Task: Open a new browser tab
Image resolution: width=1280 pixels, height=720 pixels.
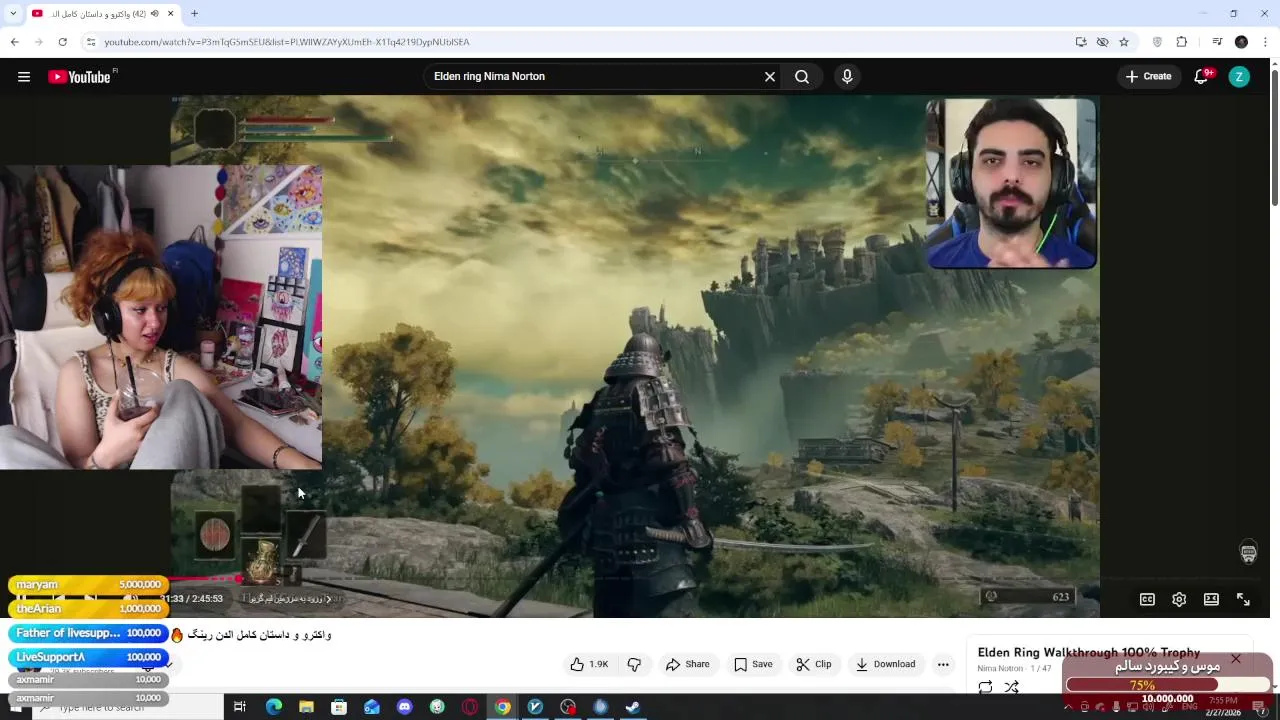Action: click(x=194, y=14)
